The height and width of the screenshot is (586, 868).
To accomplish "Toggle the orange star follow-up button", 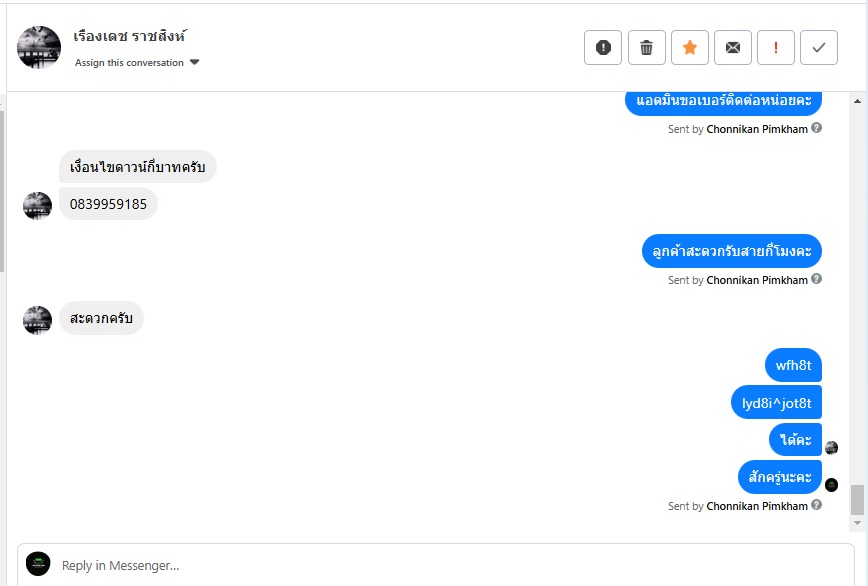I will tap(690, 47).
